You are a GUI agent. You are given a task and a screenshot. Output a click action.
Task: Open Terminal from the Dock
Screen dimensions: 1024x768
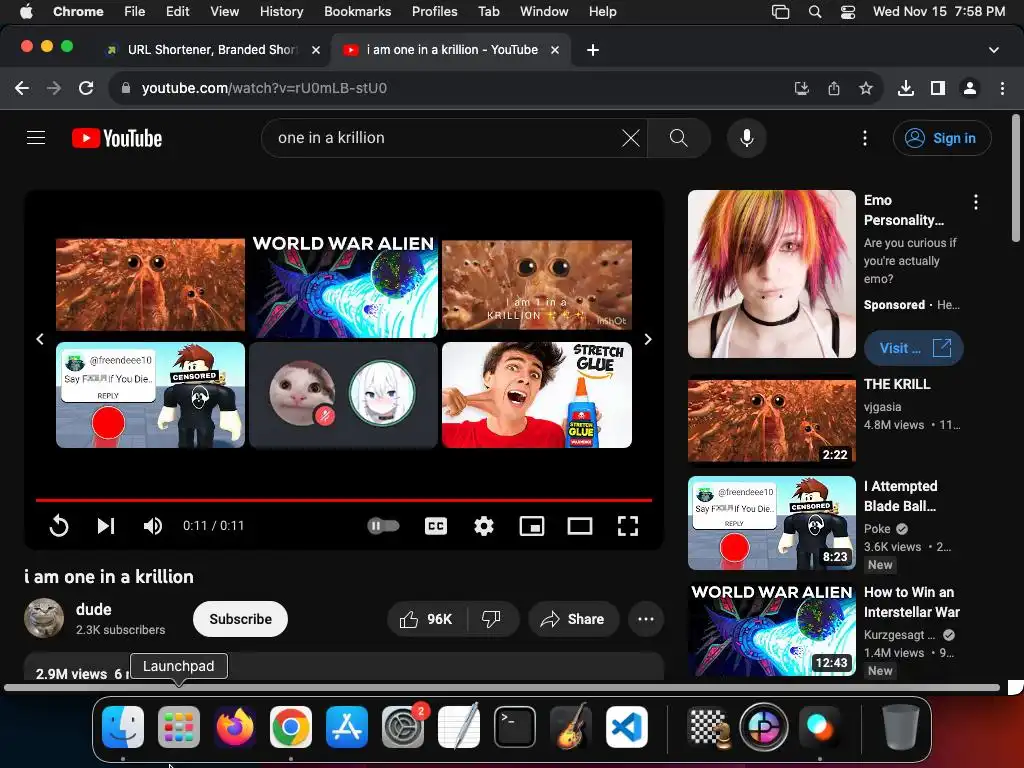pyautogui.click(x=515, y=727)
